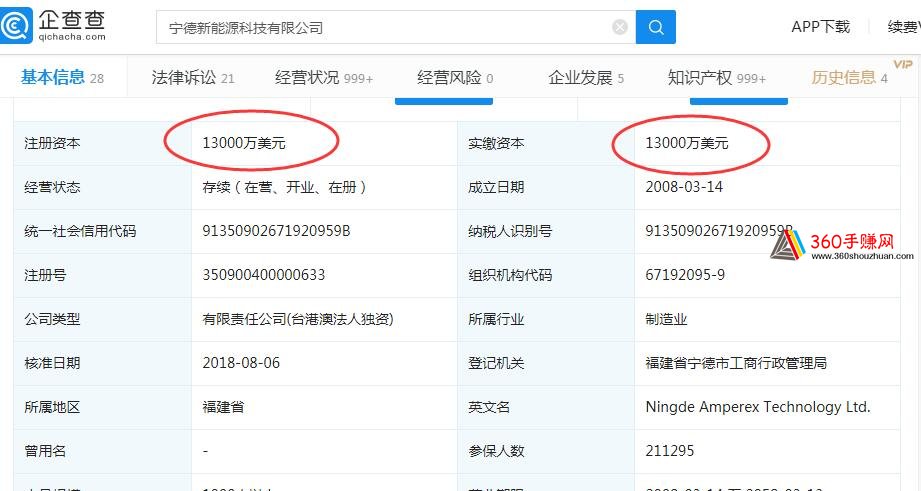Viewport: 921px width, 491px height.
Task: Click the 参保人数 label
Action: click(x=496, y=451)
